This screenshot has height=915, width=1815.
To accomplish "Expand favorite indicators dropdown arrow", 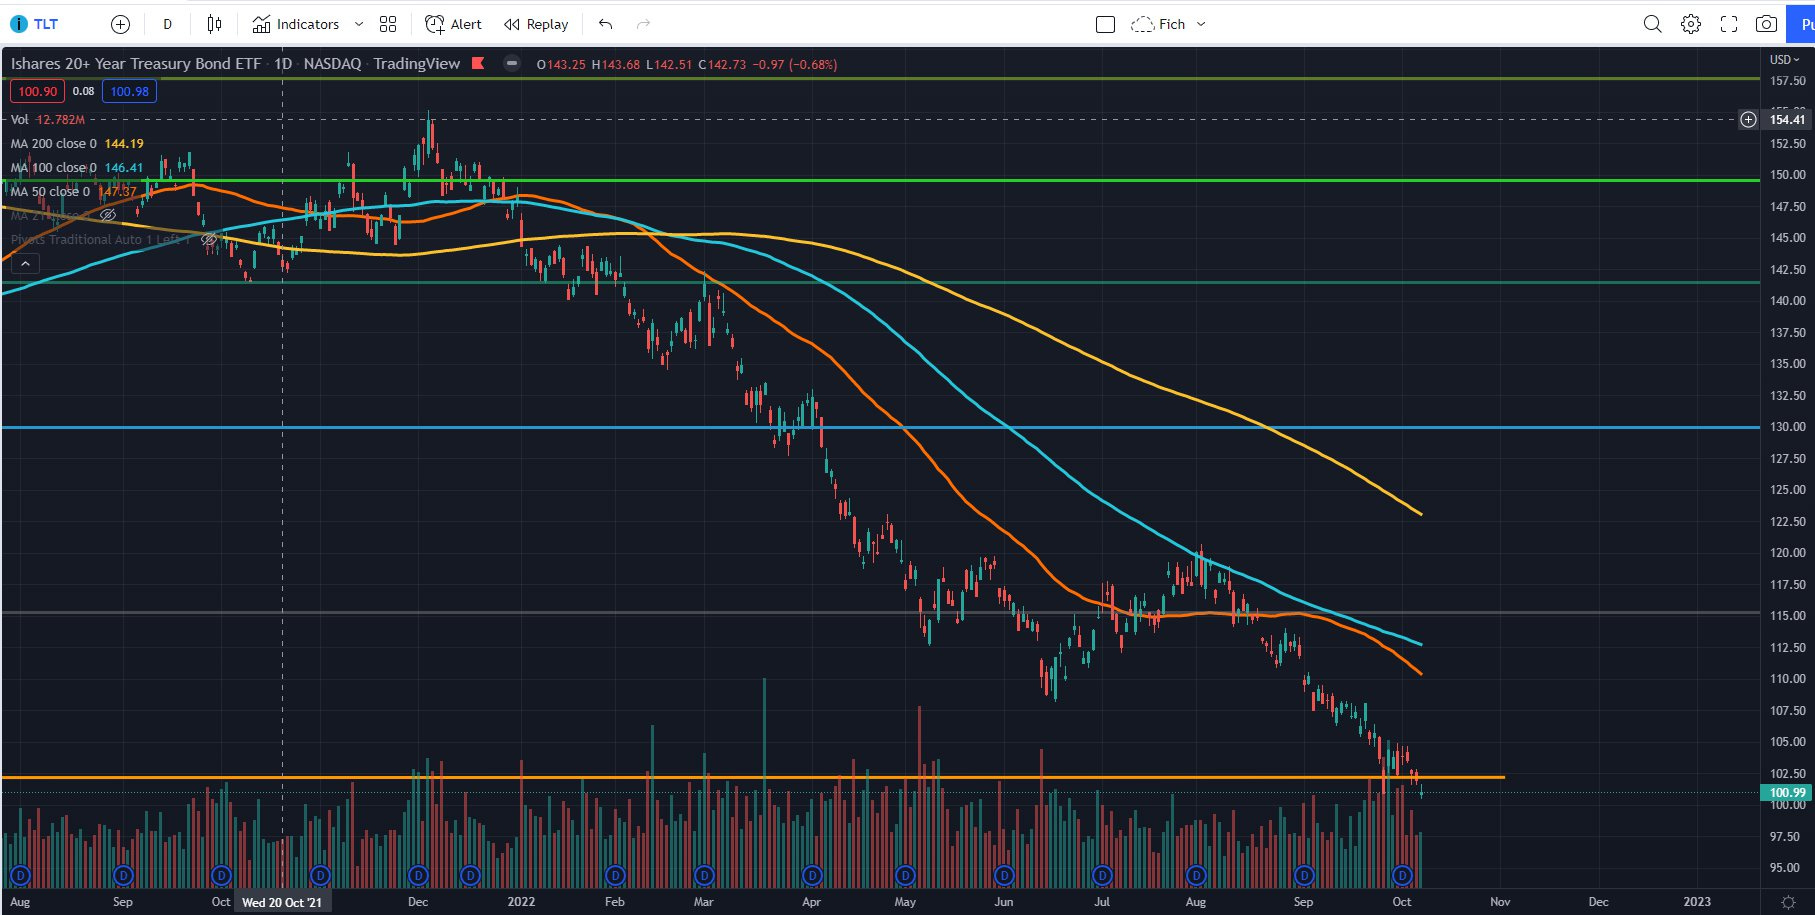I will pos(359,24).
